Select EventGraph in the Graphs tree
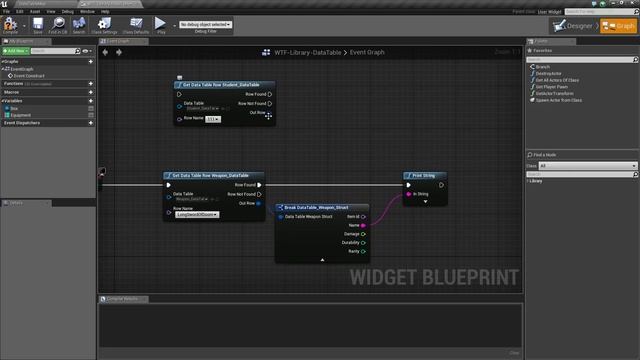 point(22,69)
